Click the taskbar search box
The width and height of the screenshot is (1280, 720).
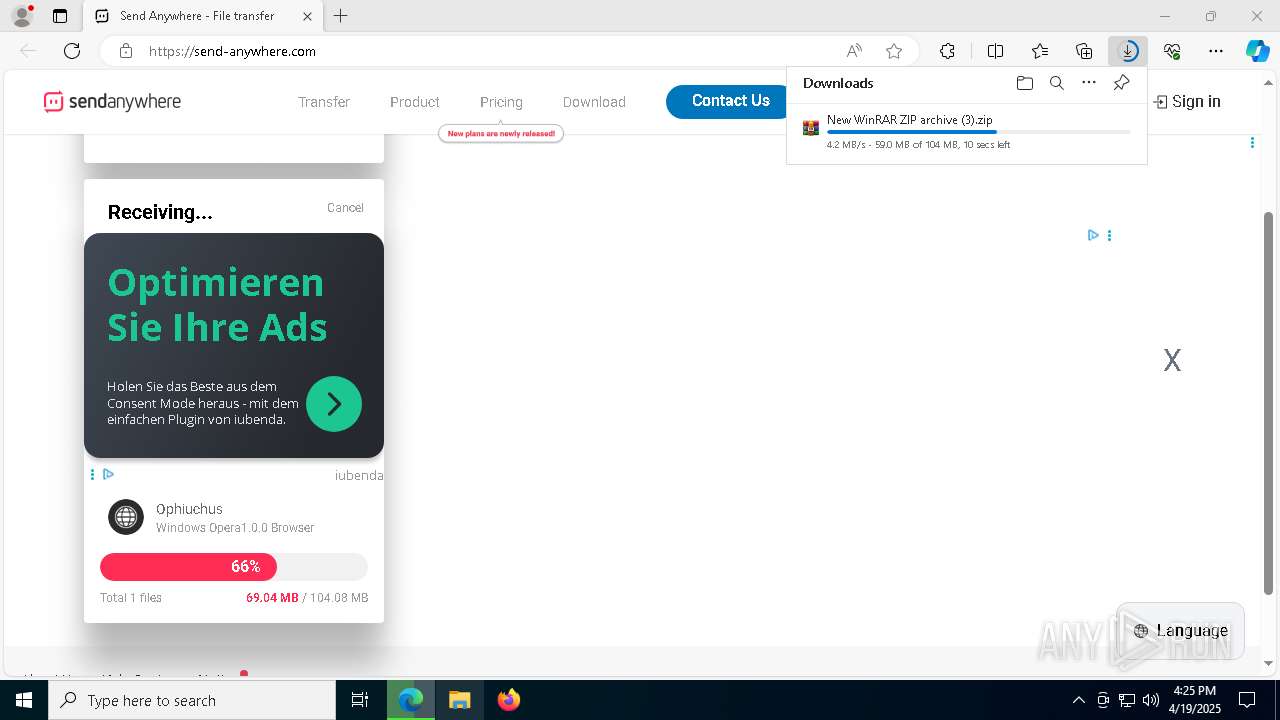point(192,700)
